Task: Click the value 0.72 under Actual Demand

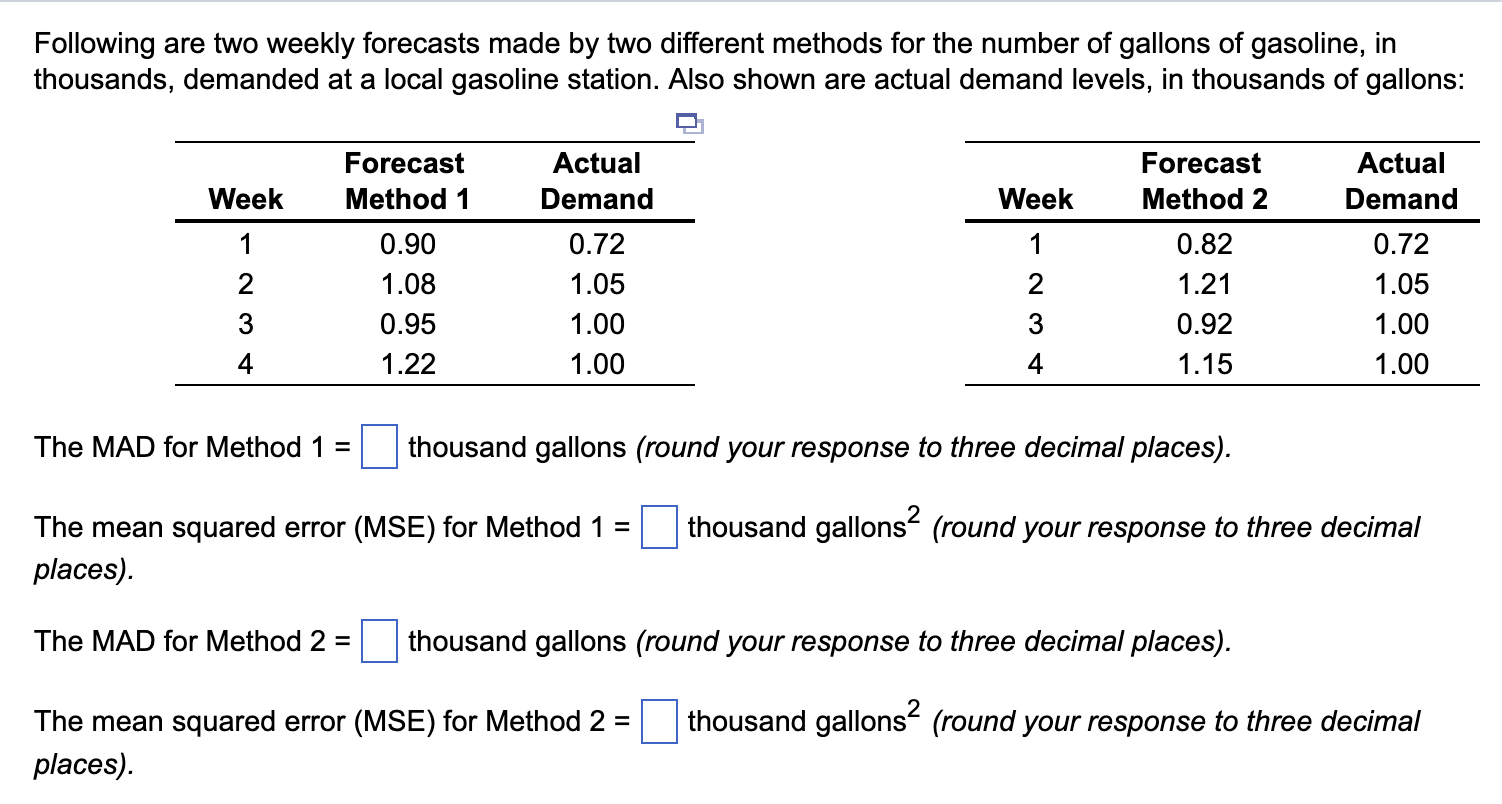Action: pos(597,244)
